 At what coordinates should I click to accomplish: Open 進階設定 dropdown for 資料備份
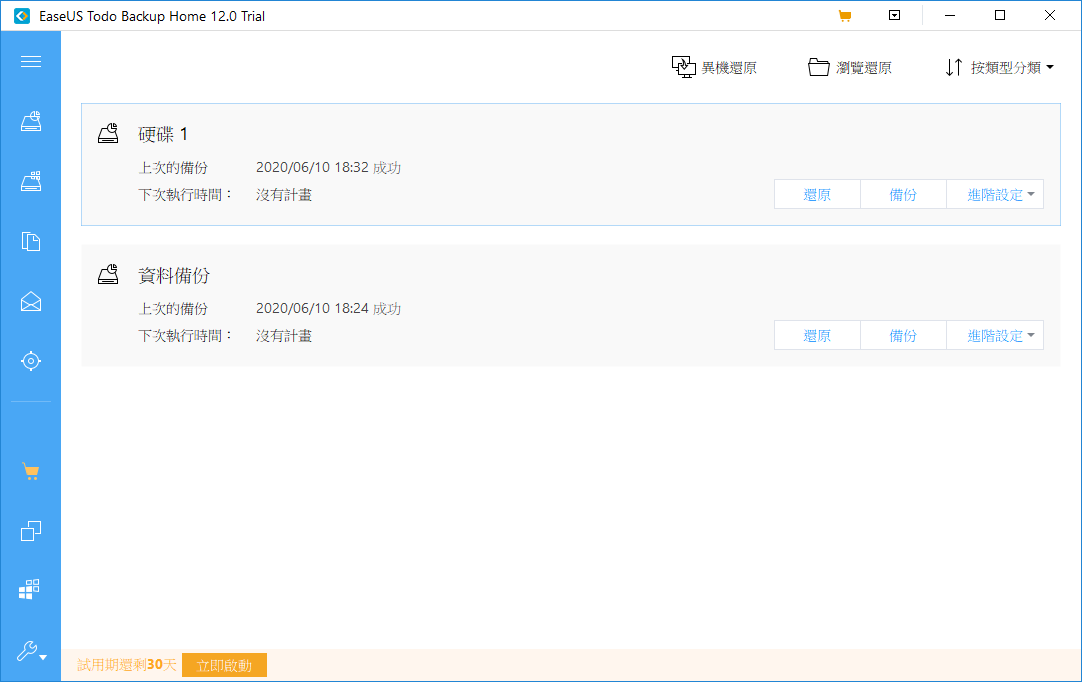coord(994,335)
